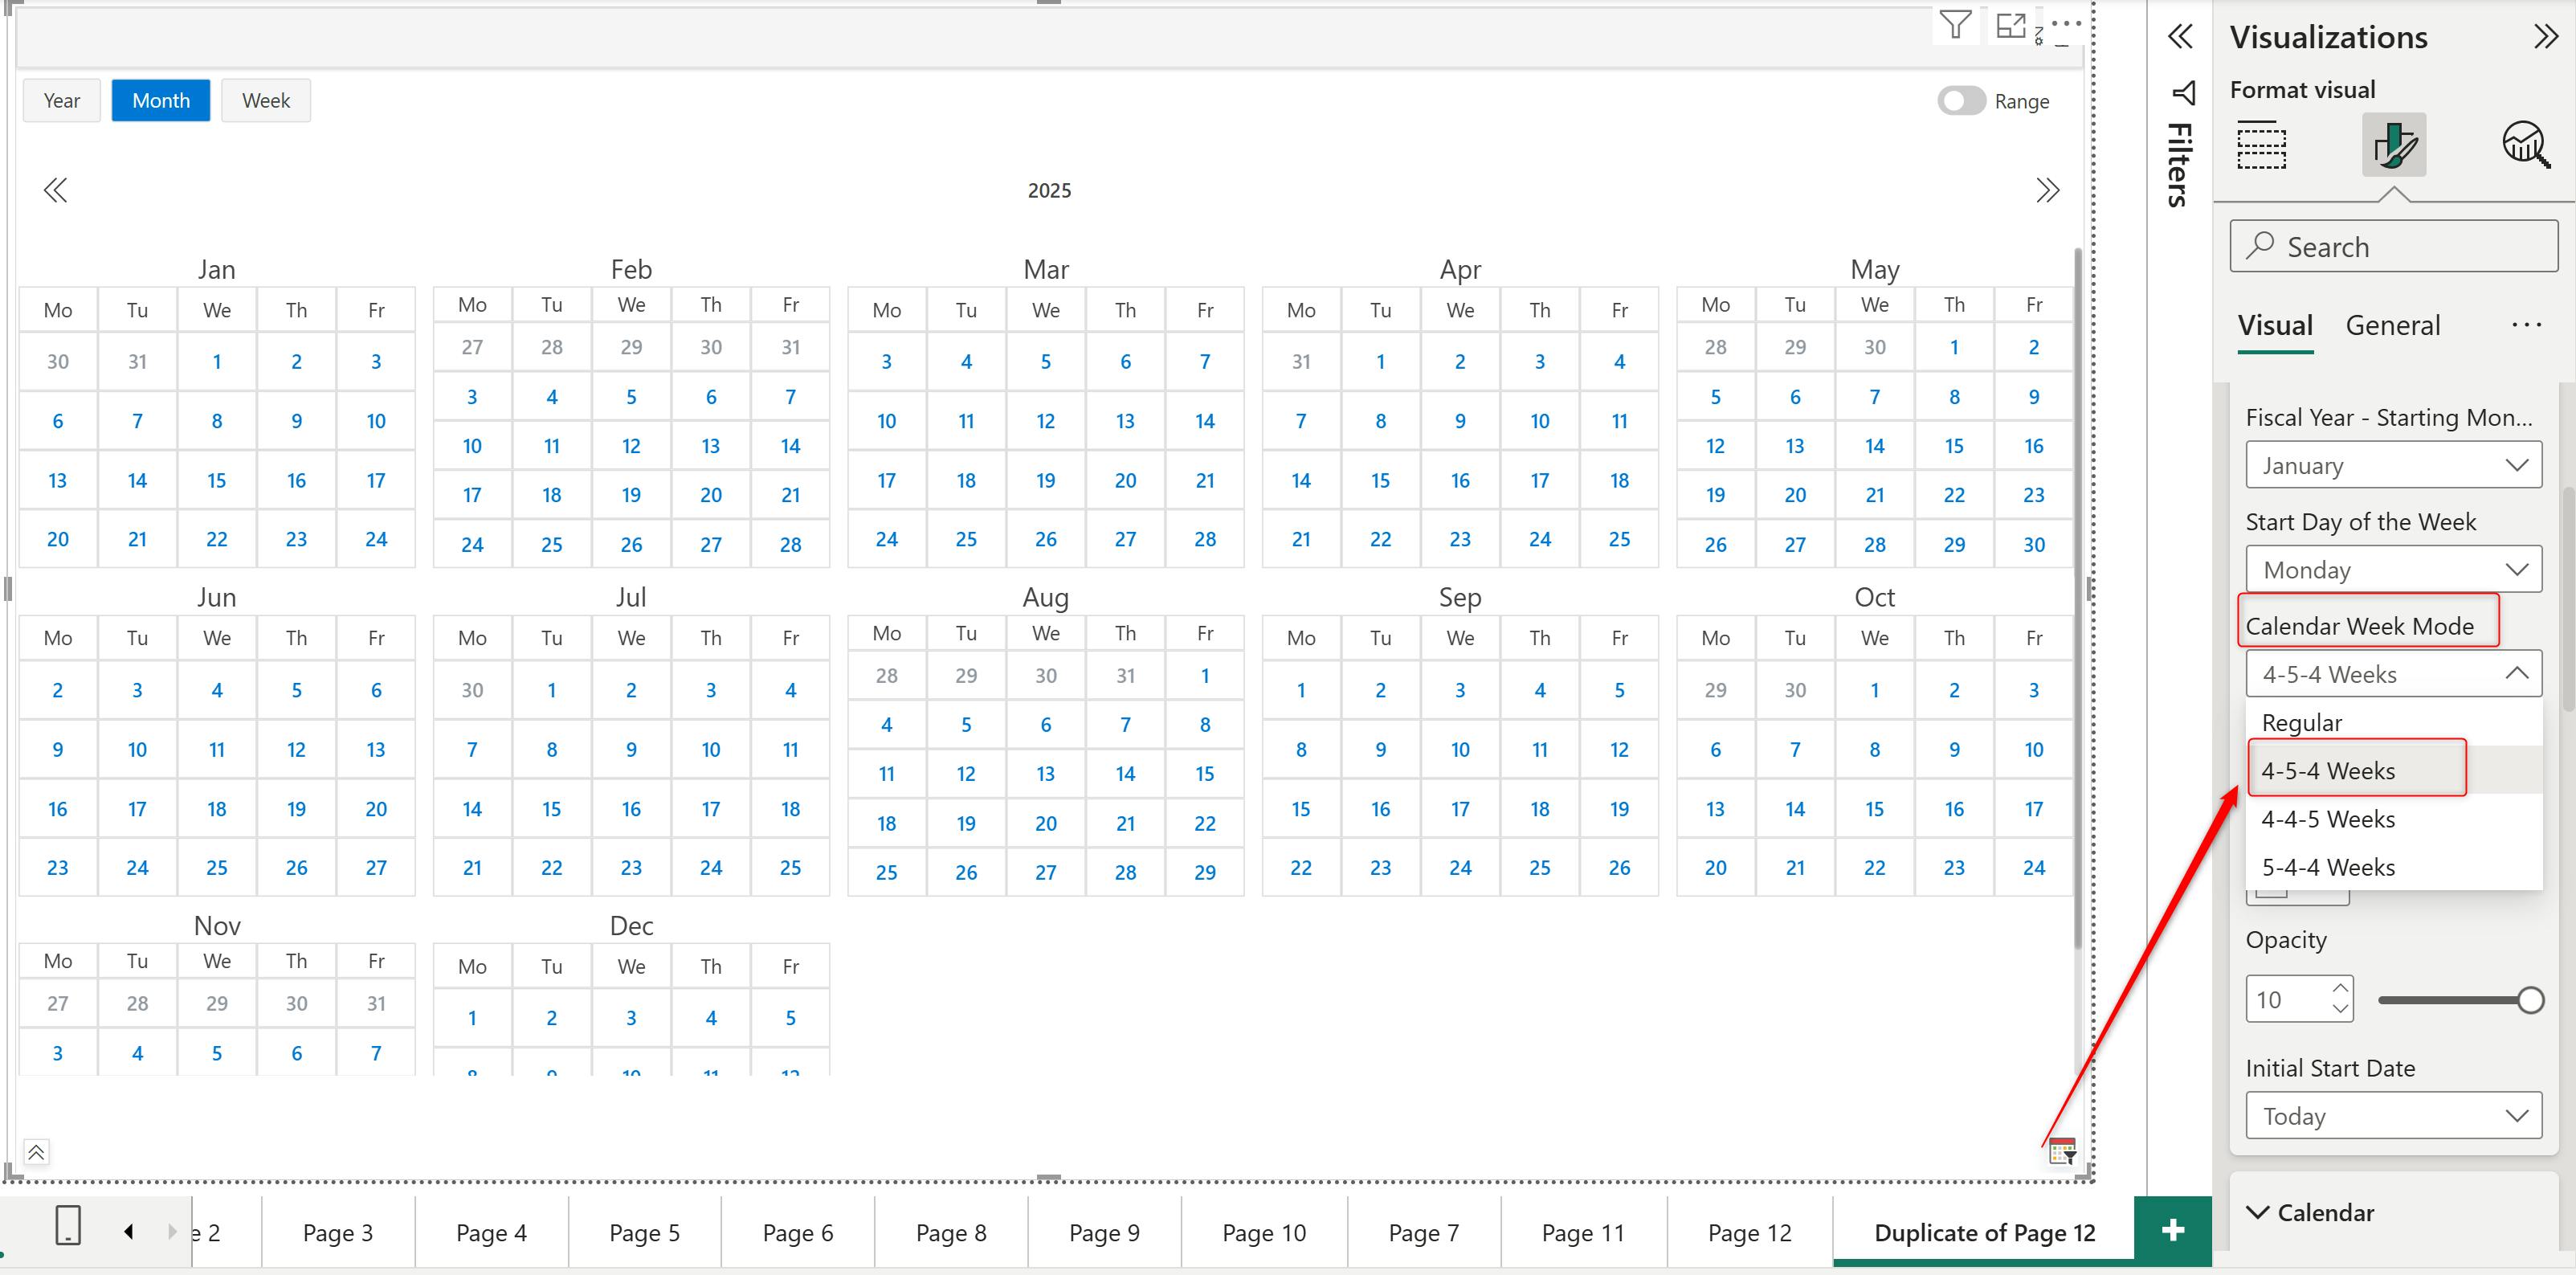Go to next year with double-right arrow

(x=2047, y=190)
